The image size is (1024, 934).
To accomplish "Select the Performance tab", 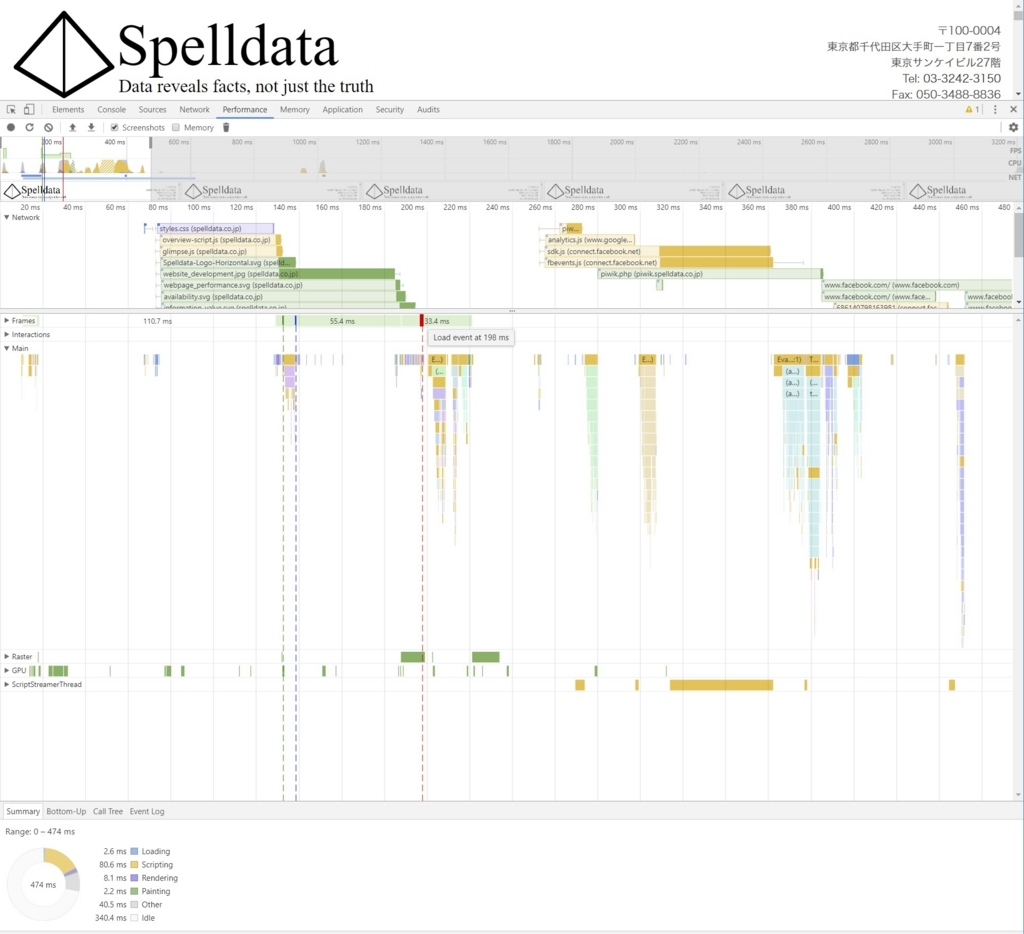I will coord(245,110).
